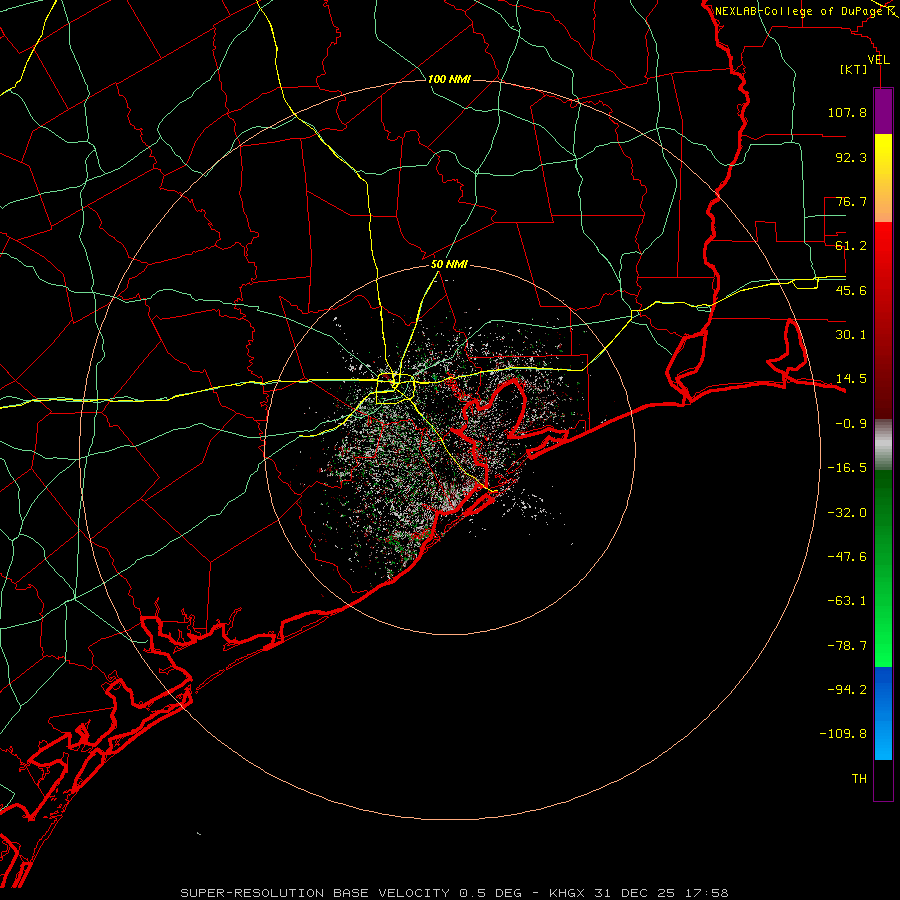Click the [KT] units label

[x=854, y=69]
